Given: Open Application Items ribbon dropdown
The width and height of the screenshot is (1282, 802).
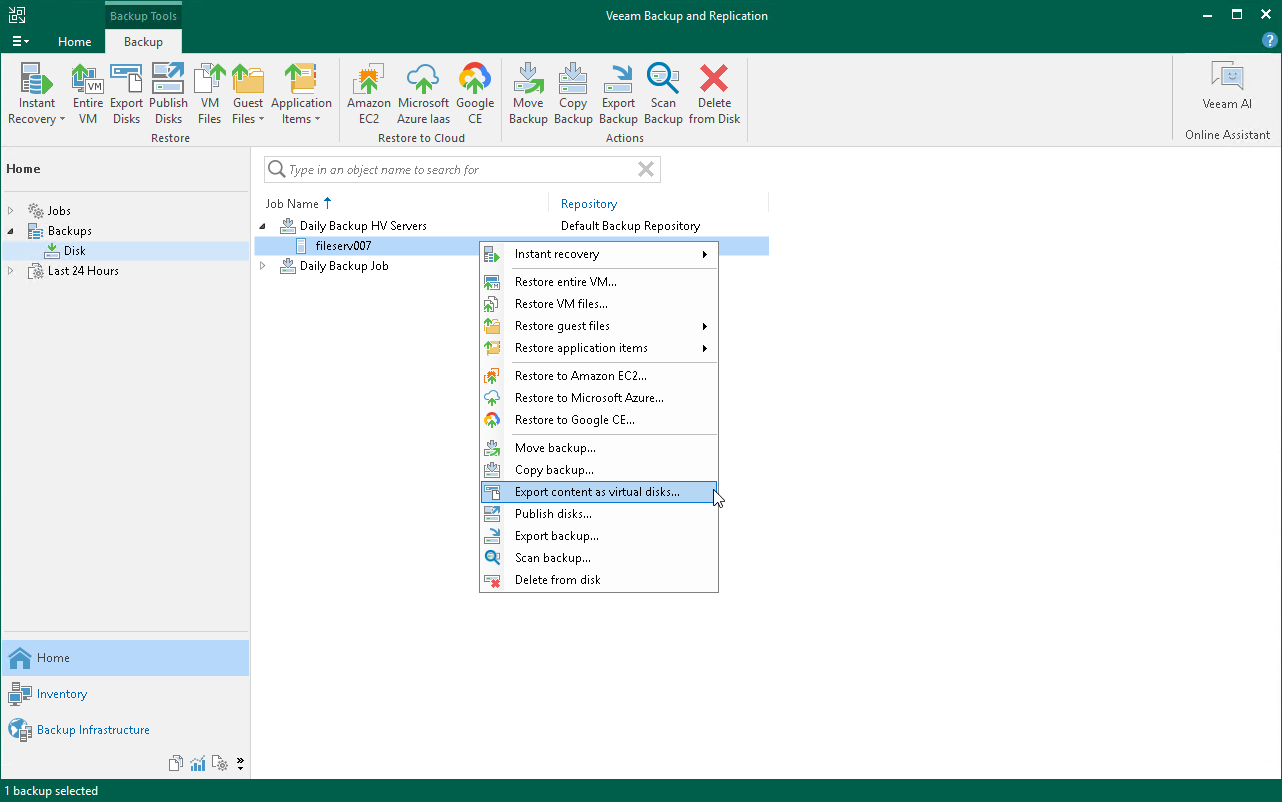Looking at the screenshot, I should (x=301, y=94).
